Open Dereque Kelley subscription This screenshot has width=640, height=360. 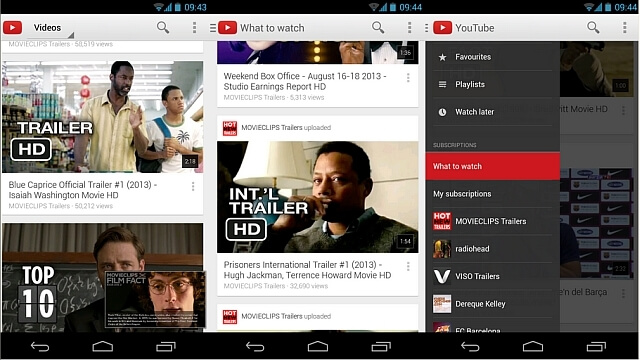point(493,304)
